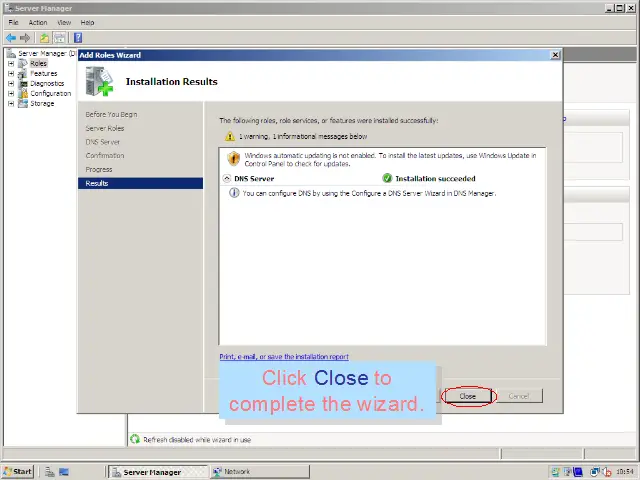Click '1 warning, 1 informational messages below' text
Screen dimensions: 640x480
point(303,136)
